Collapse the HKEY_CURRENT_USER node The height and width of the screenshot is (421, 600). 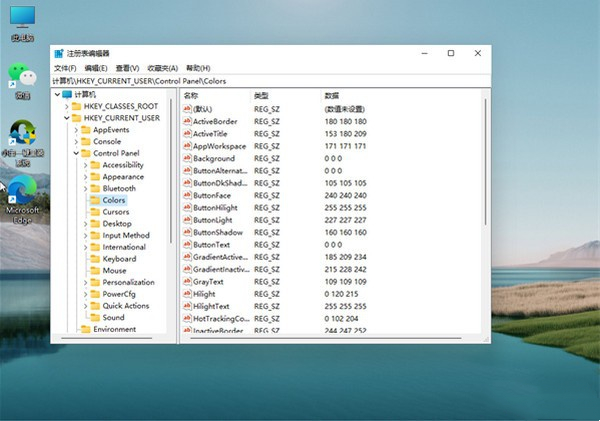[x=66, y=118]
